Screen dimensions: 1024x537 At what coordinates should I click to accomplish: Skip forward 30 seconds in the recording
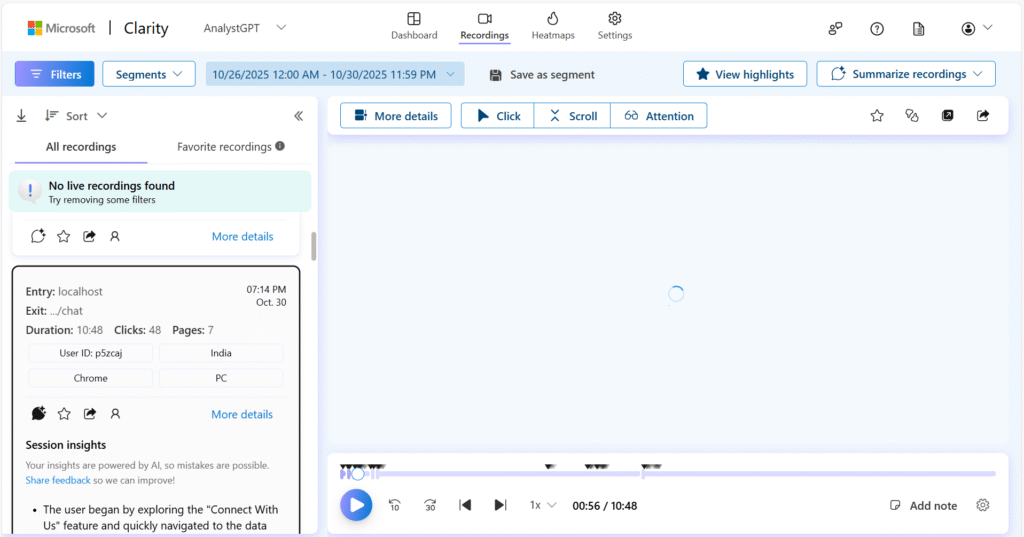click(430, 505)
